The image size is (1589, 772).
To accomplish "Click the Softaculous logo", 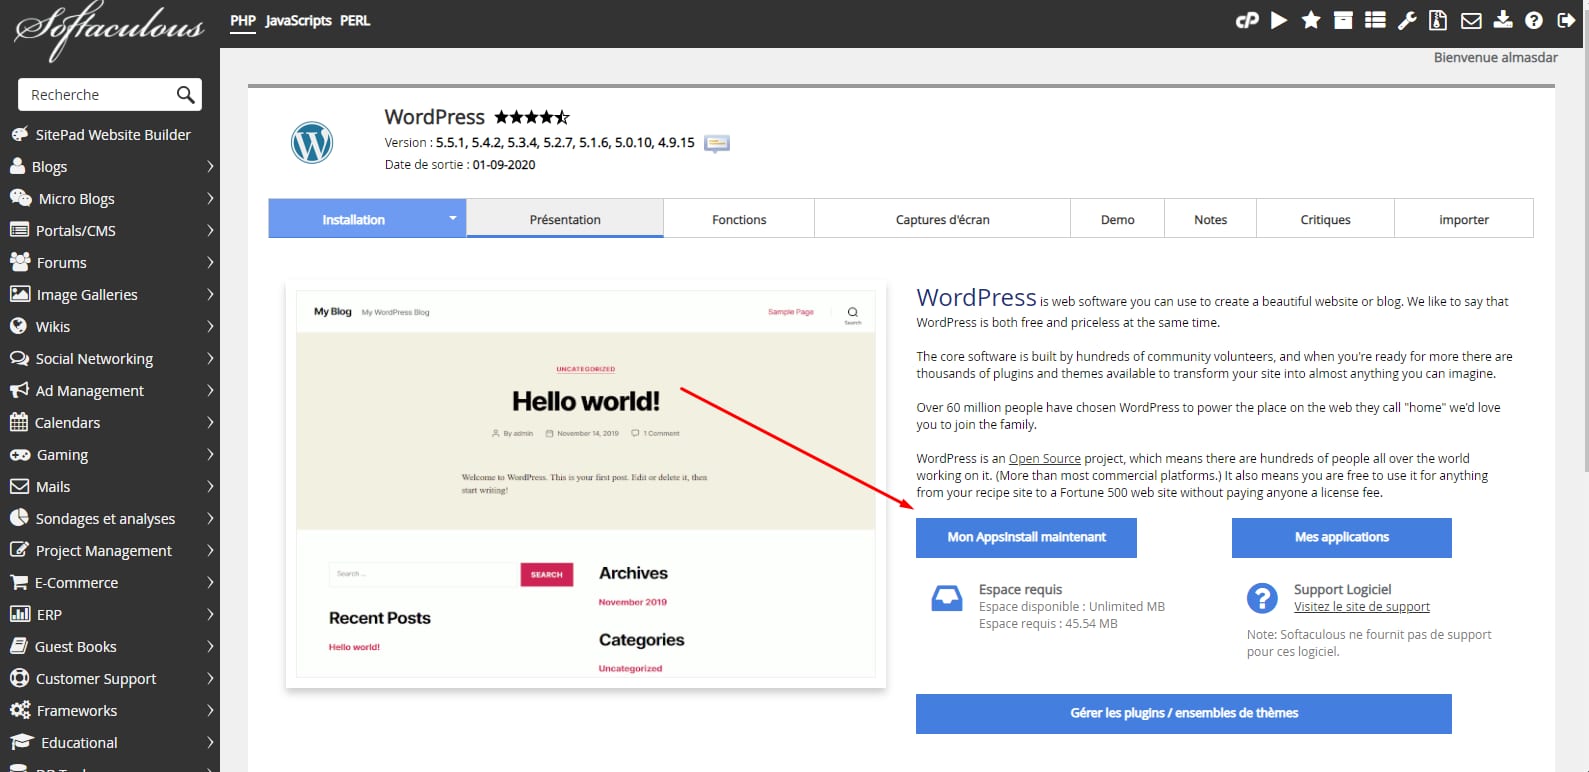I will pos(109,30).
